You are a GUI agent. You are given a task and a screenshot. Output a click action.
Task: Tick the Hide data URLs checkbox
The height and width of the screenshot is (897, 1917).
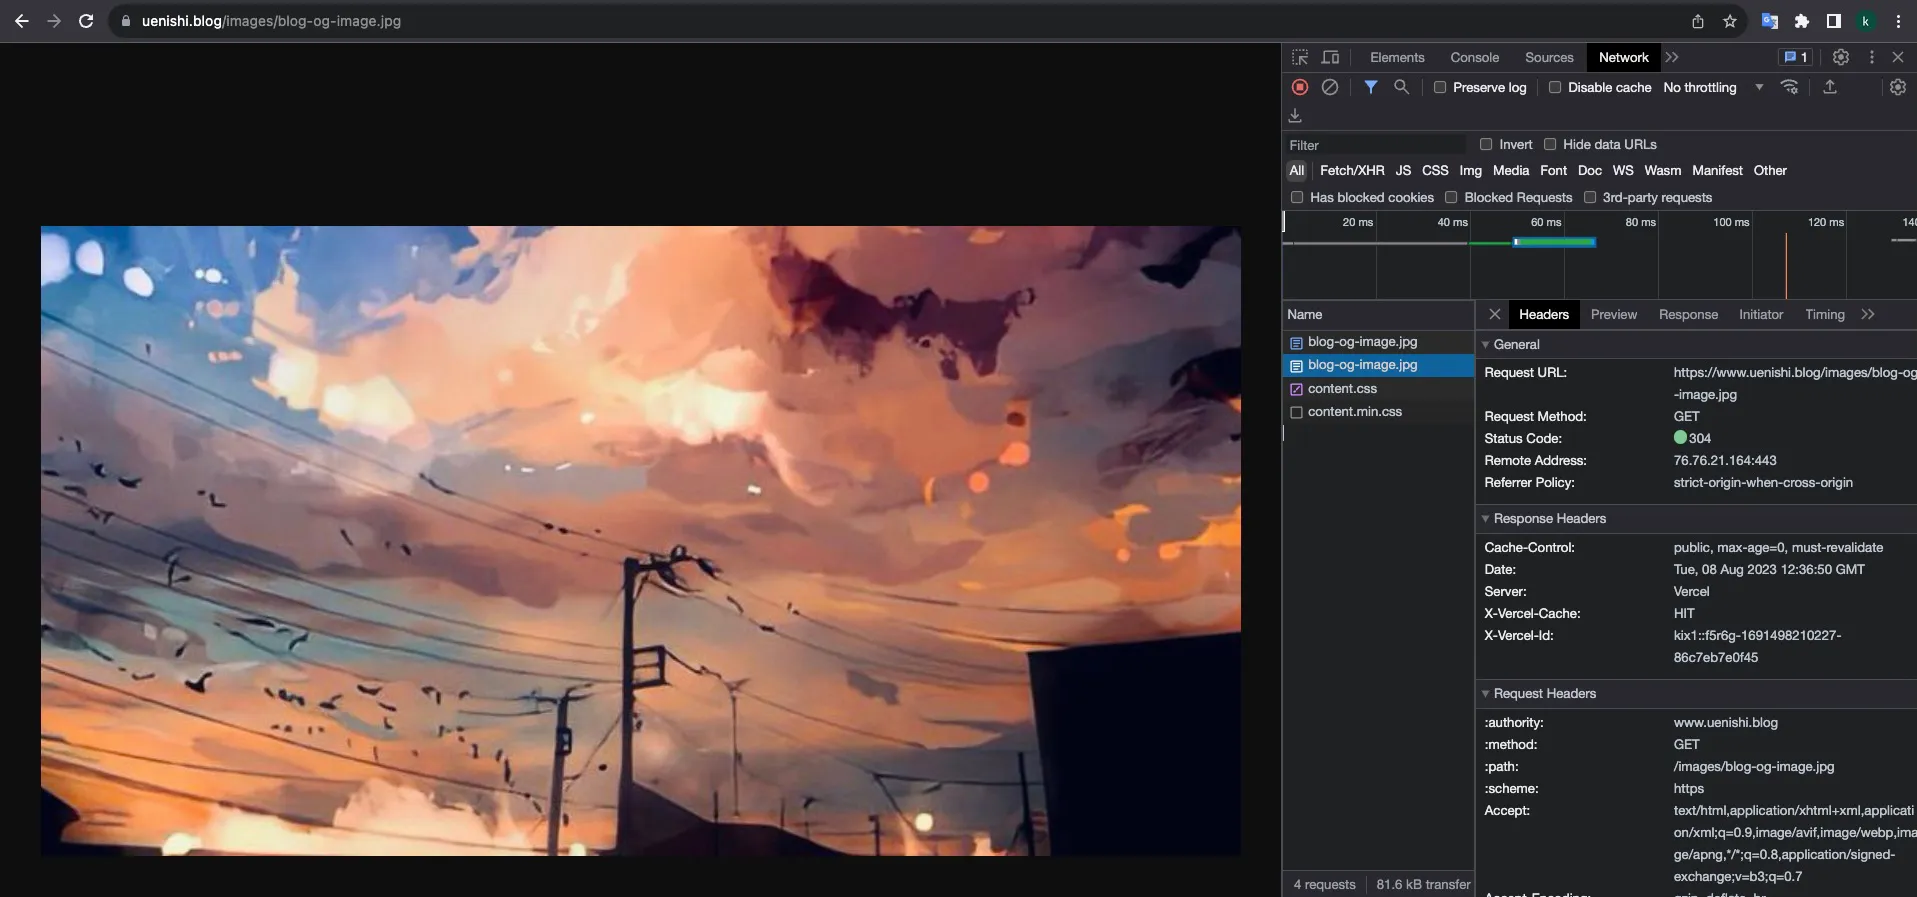[1550, 144]
